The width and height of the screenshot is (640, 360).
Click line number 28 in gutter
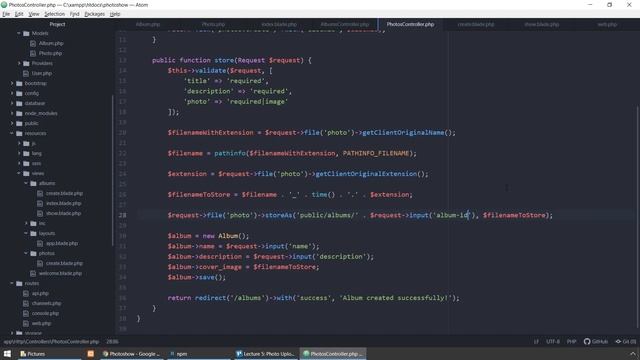pos(122,215)
